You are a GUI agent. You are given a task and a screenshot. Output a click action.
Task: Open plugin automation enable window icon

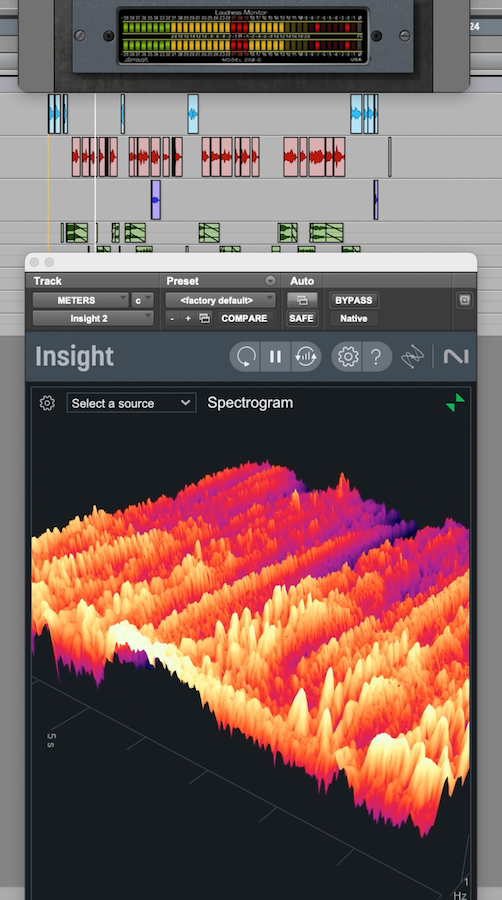pos(302,300)
